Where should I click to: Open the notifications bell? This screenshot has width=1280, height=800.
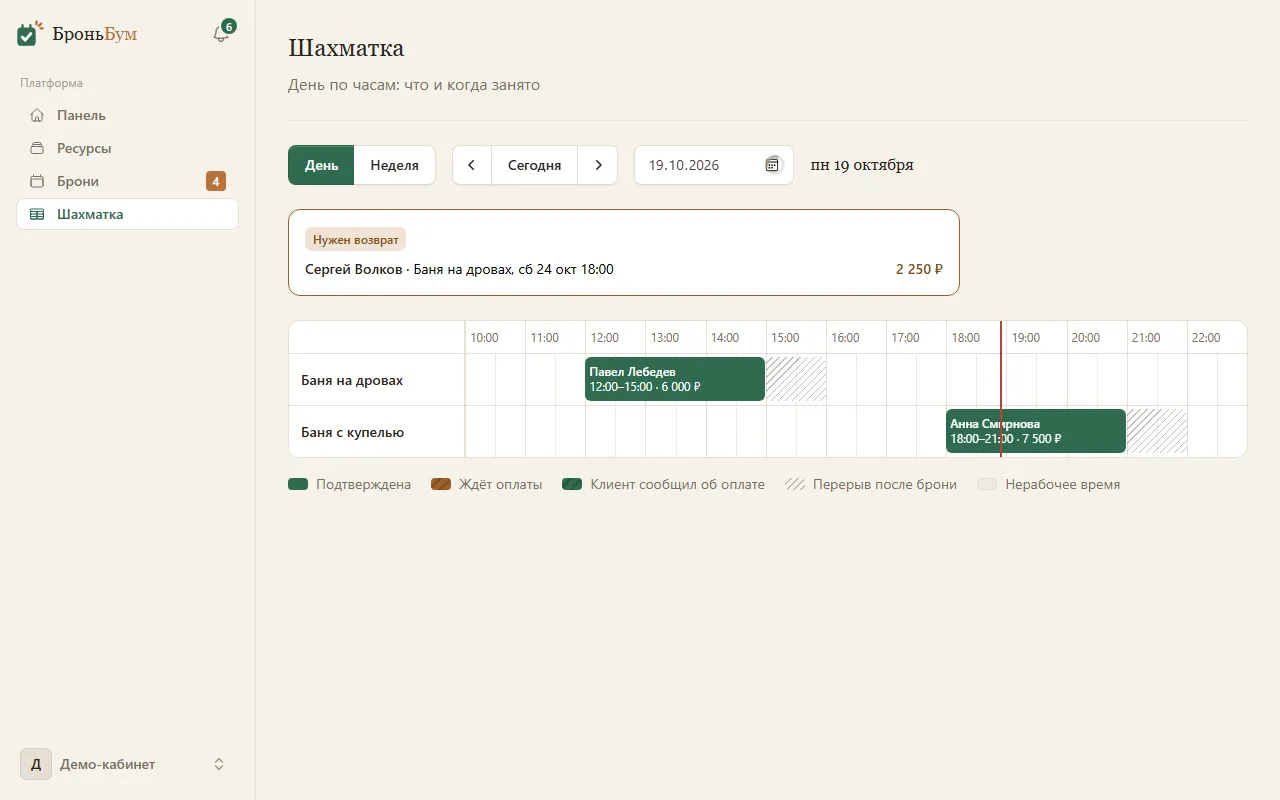click(x=221, y=34)
